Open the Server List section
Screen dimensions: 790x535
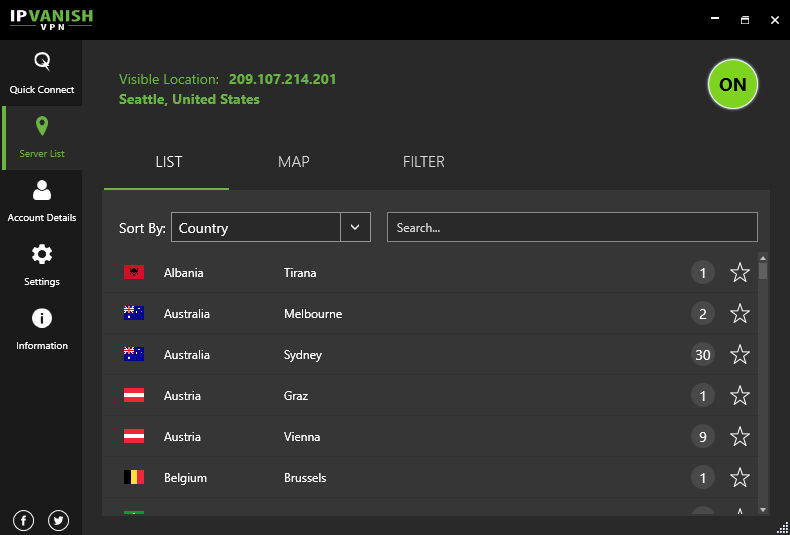click(x=41, y=137)
